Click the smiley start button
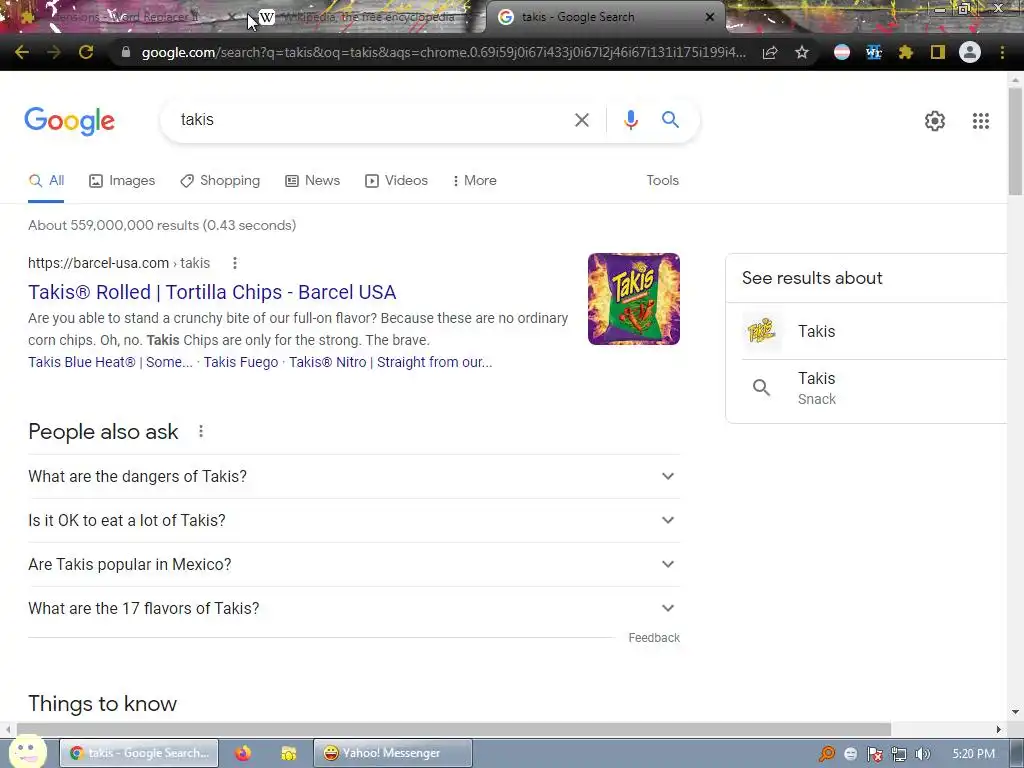The height and width of the screenshot is (768, 1024). click(x=27, y=752)
